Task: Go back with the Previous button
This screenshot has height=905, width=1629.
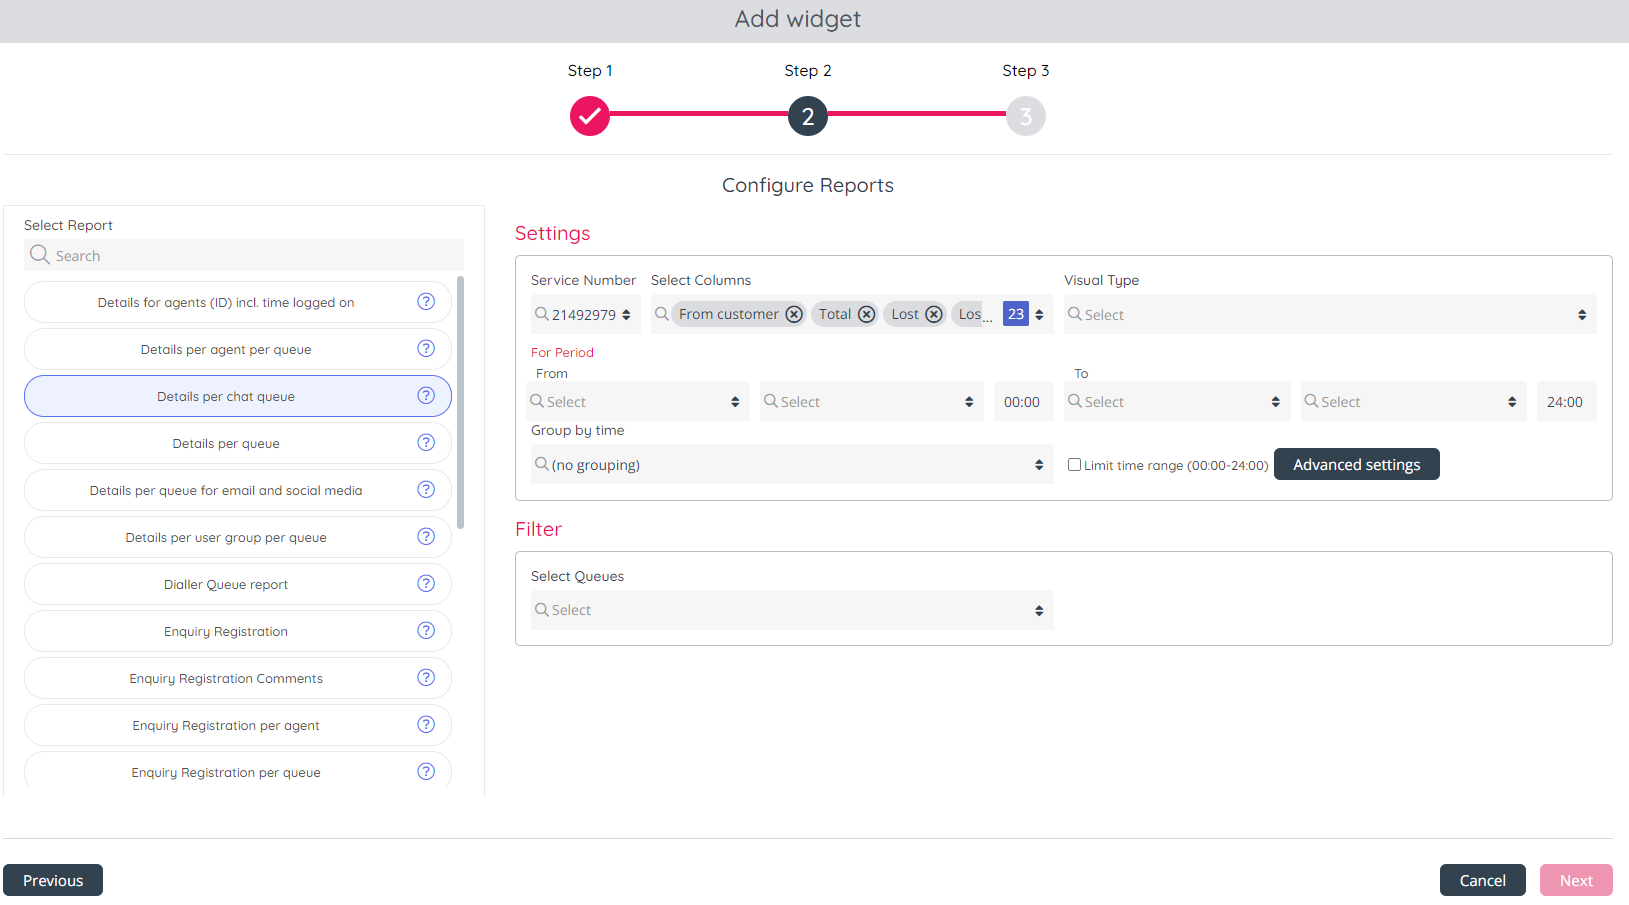Action: (x=53, y=880)
